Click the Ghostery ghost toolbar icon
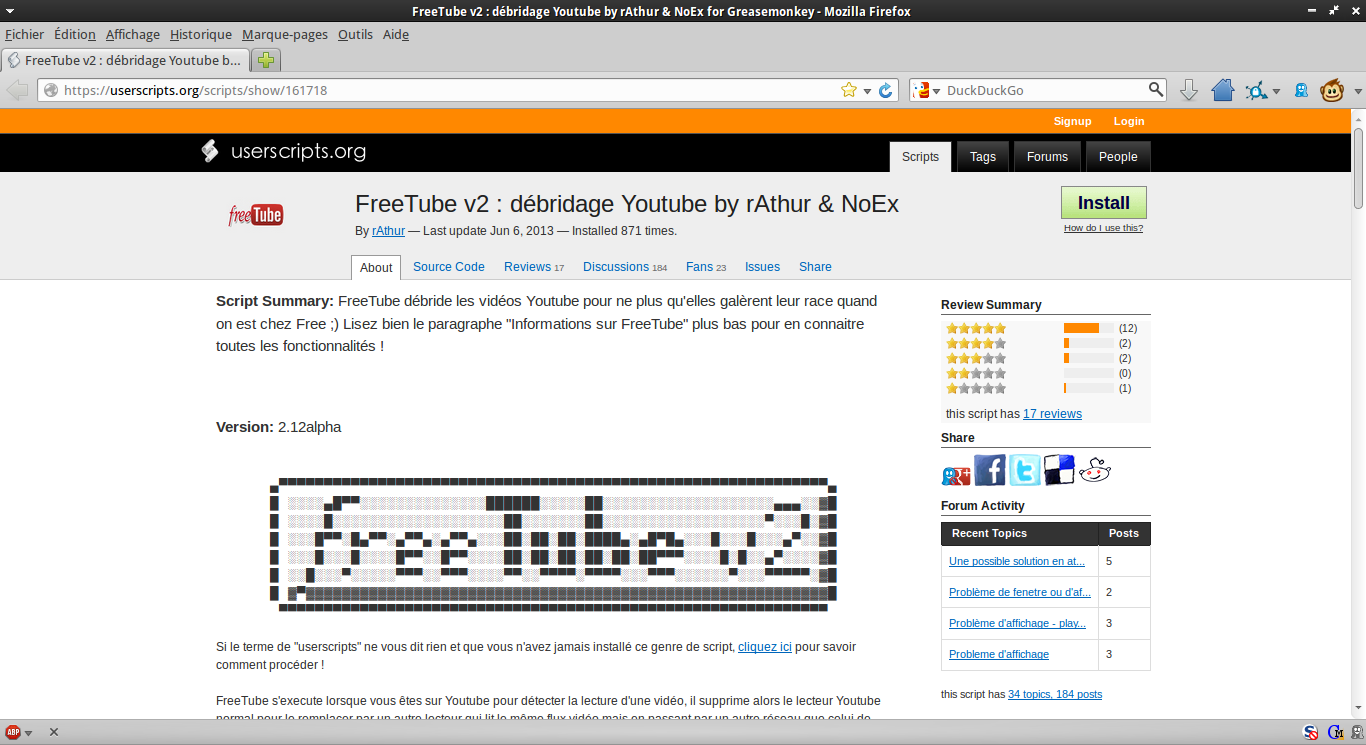This screenshot has width=1366, height=745. [x=1301, y=90]
